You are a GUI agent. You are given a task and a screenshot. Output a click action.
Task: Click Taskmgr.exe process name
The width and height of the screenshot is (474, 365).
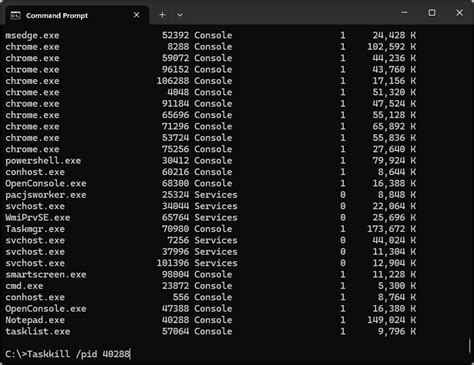point(35,229)
